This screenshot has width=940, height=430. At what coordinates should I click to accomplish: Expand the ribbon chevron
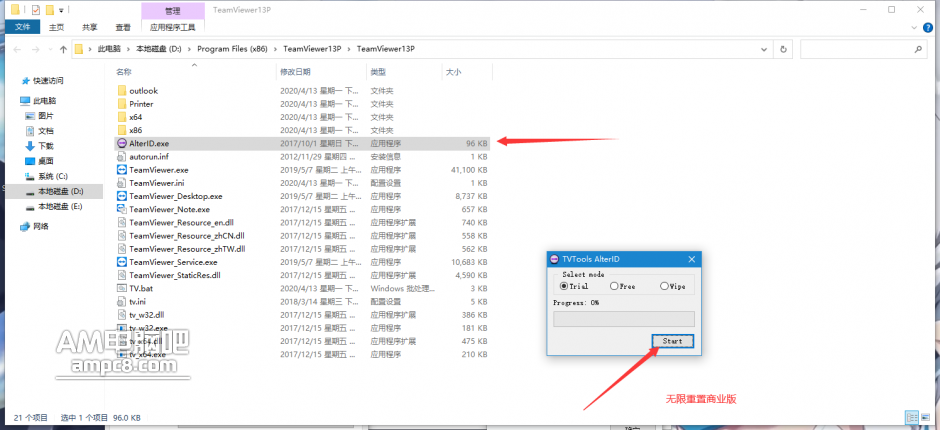tap(914, 28)
